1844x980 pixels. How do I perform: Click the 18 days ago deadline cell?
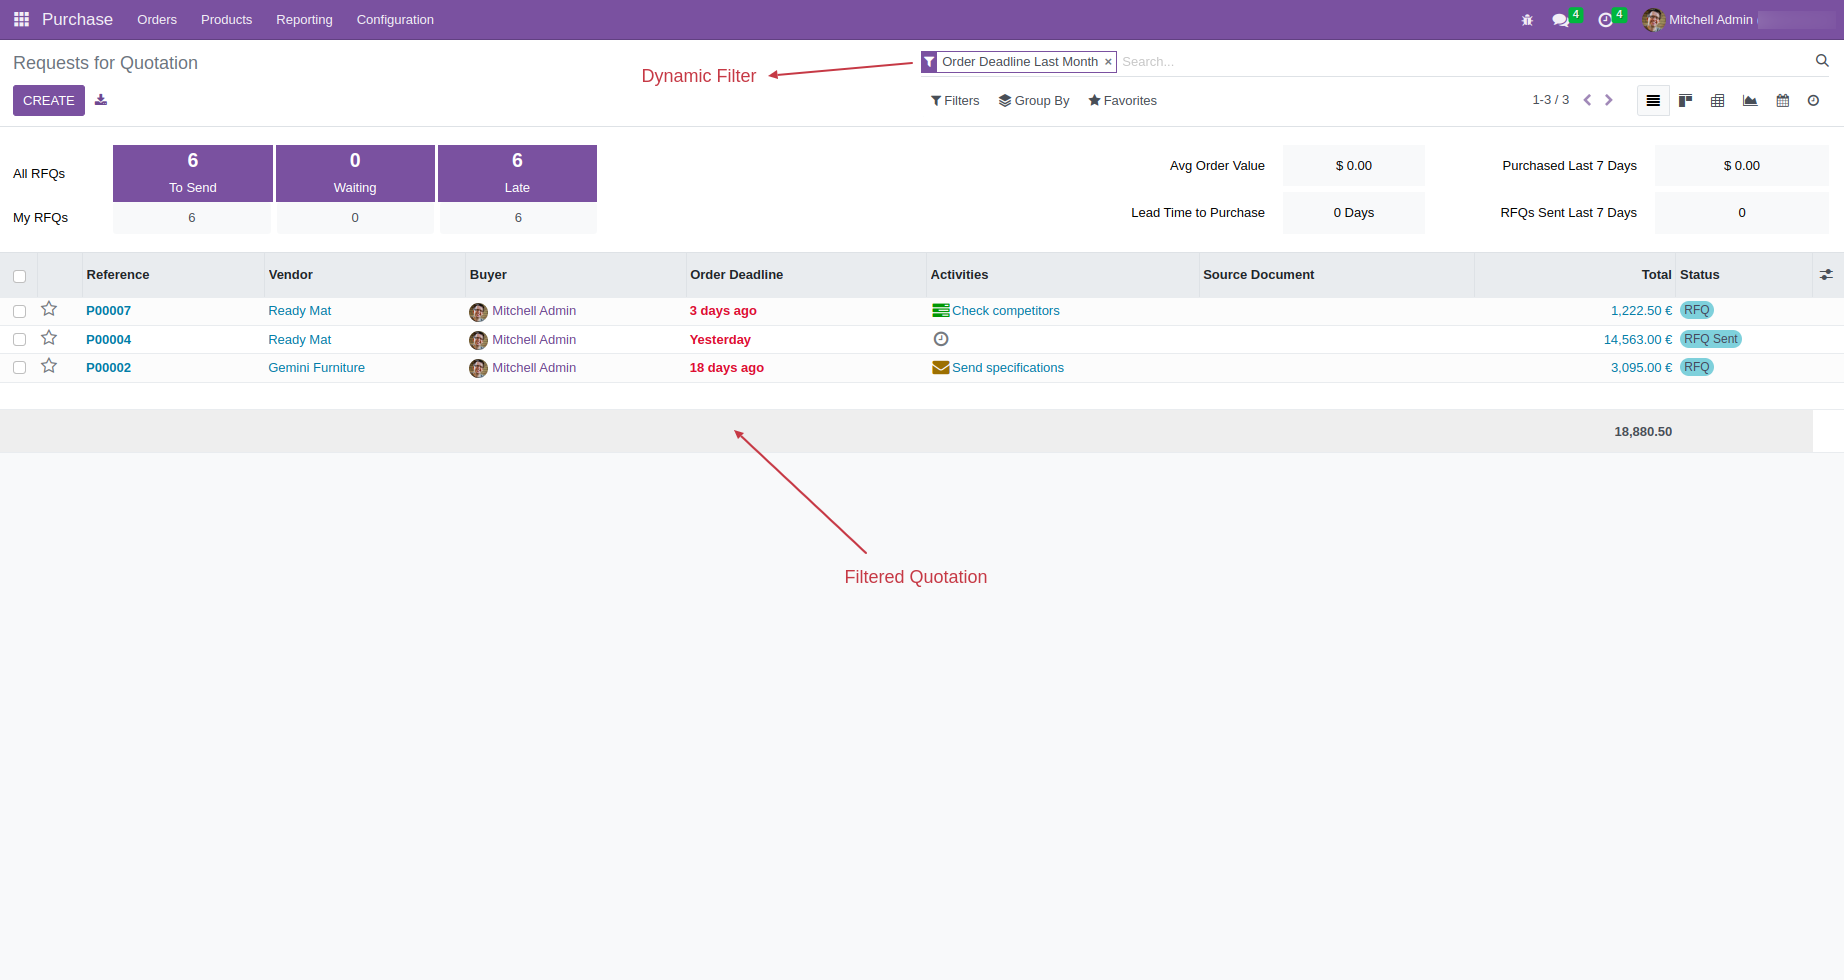tap(726, 368)
